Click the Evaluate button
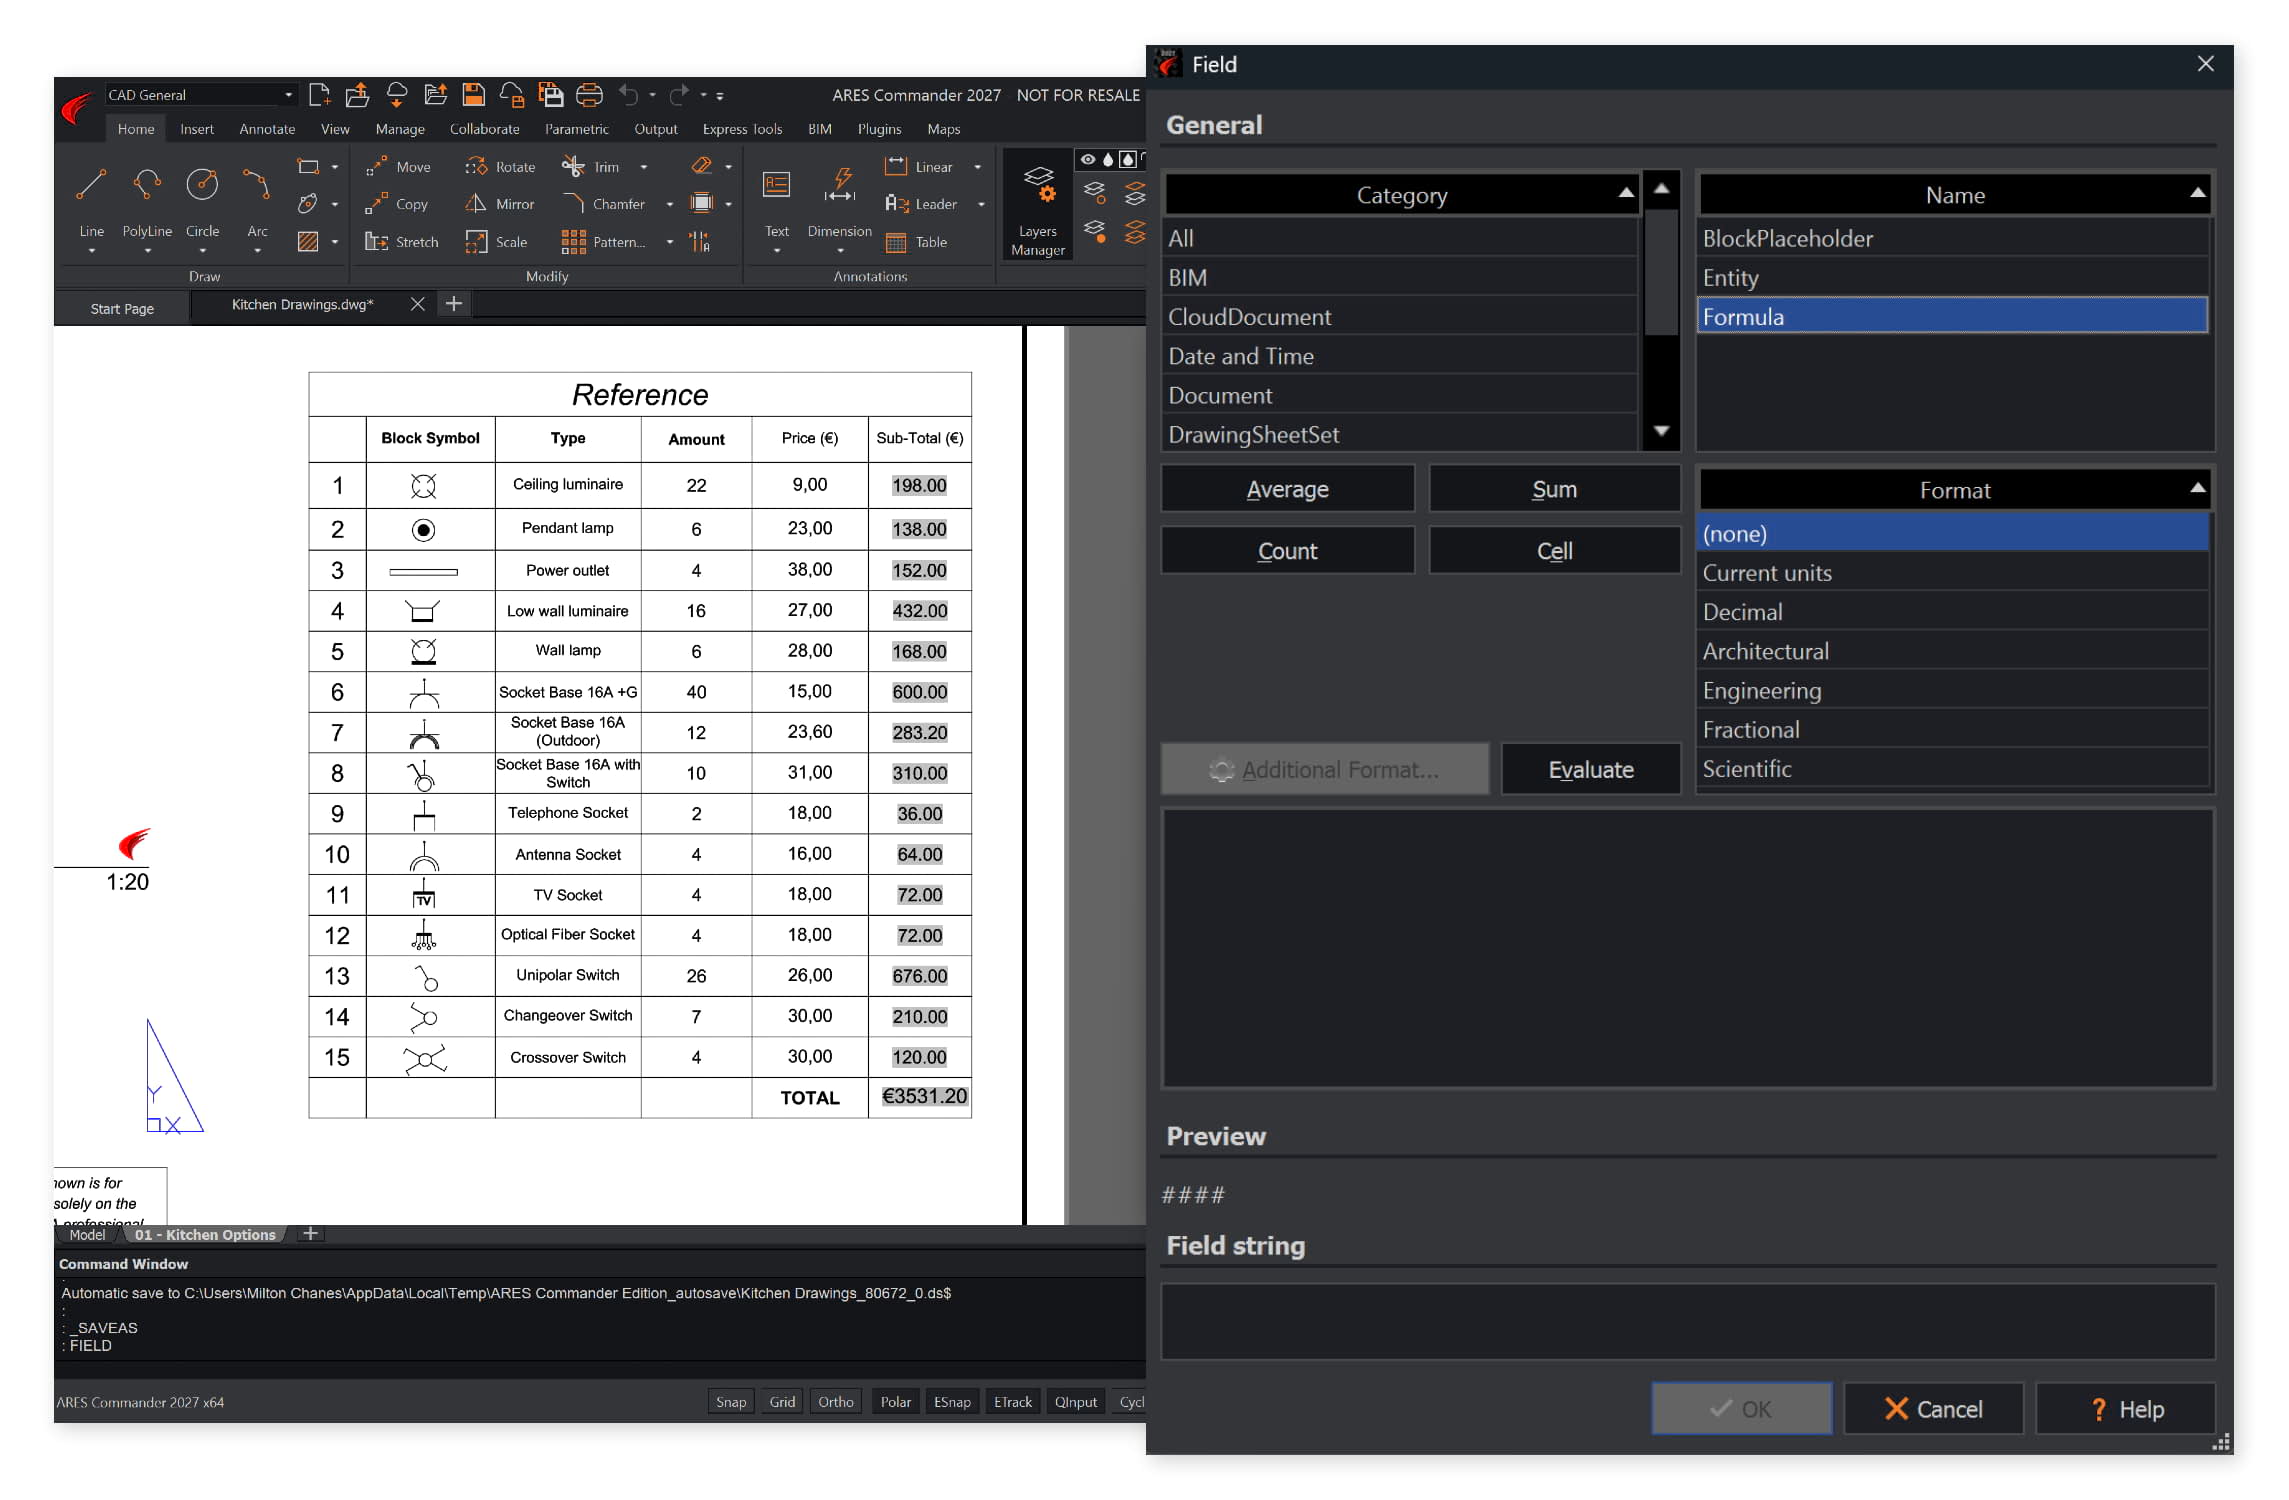 tap(1590, 770)
